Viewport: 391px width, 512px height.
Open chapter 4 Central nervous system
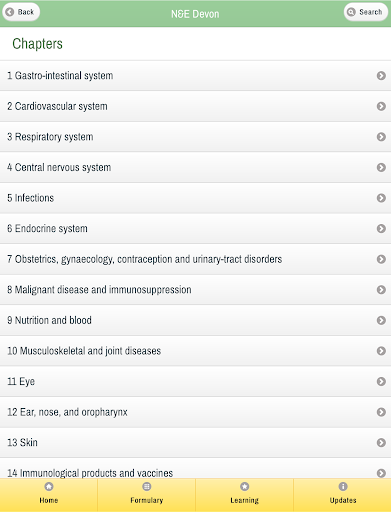pos(195,167)
